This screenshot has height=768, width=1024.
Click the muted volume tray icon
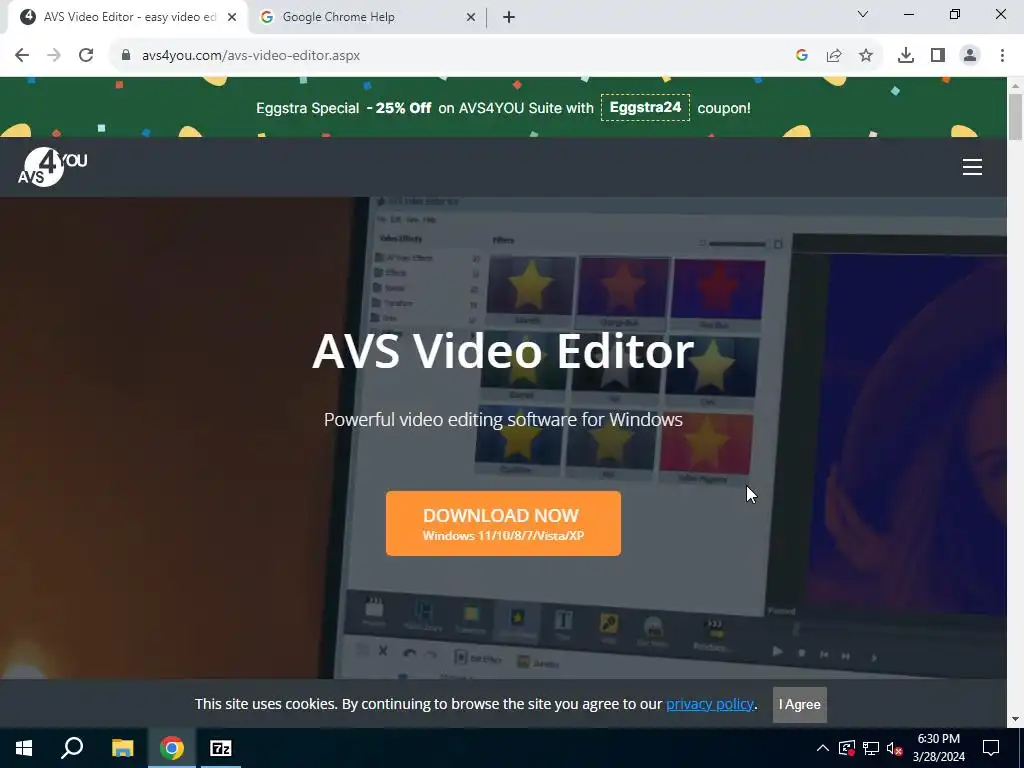click(894, 748)
